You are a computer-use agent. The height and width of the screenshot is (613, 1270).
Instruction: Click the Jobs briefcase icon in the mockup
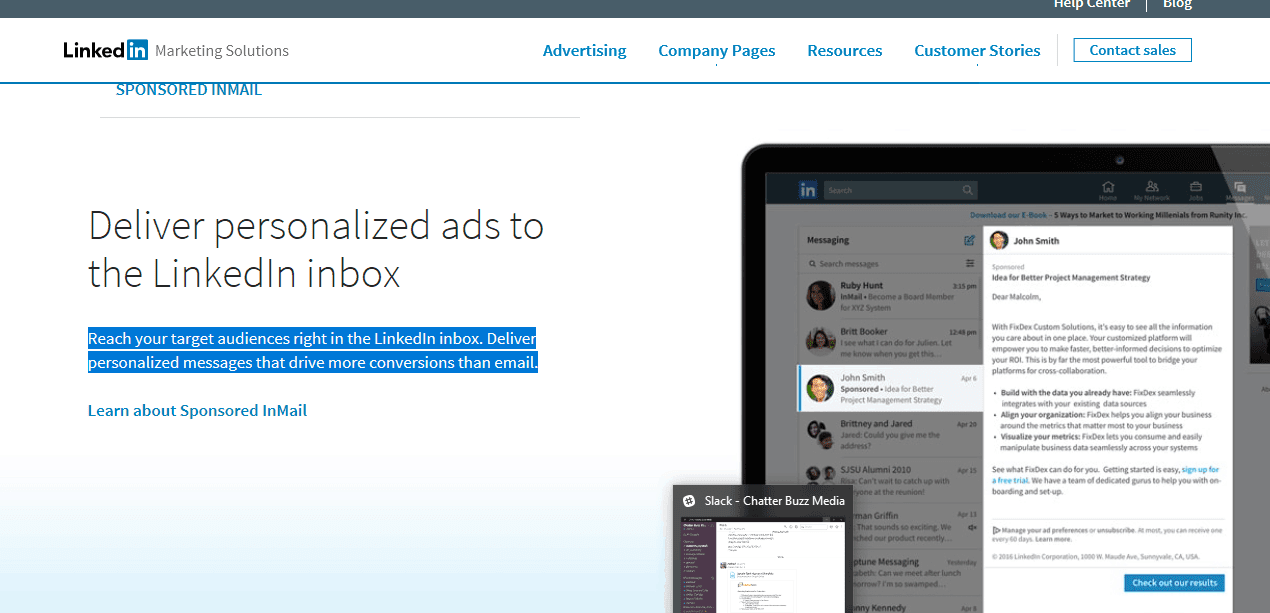click(x=1196, y=189)
